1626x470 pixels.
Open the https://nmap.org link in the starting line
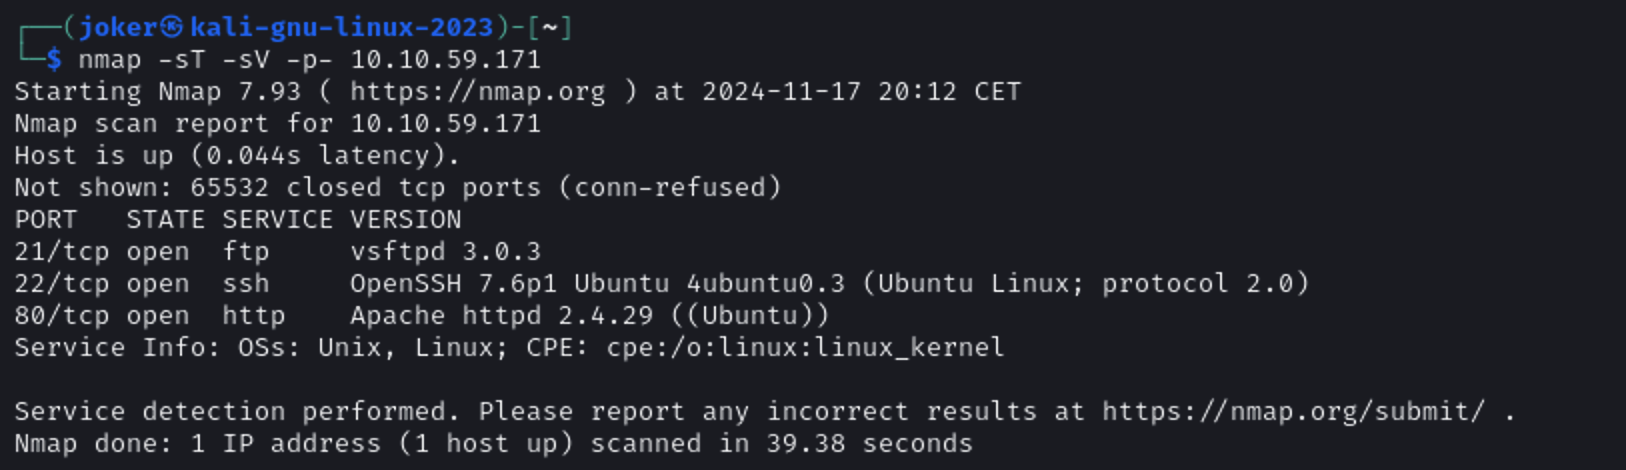[477, 91]
